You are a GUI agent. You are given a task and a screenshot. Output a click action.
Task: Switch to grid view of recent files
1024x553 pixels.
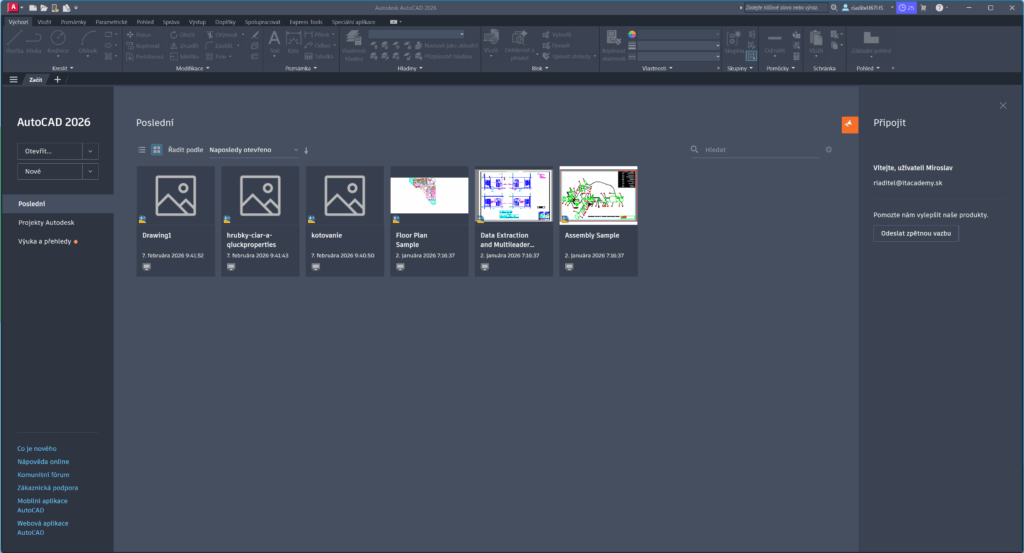click(157, 150)
